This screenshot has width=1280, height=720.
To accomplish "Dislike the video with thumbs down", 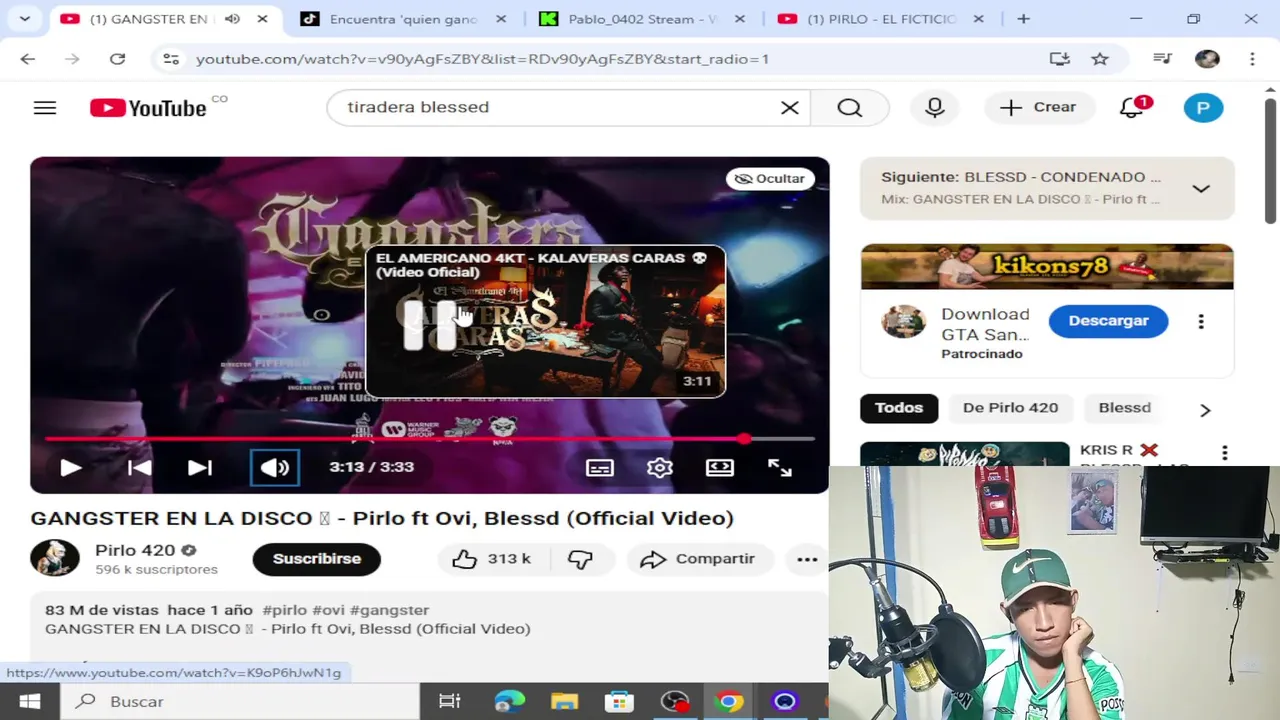I will coord(580,559).
